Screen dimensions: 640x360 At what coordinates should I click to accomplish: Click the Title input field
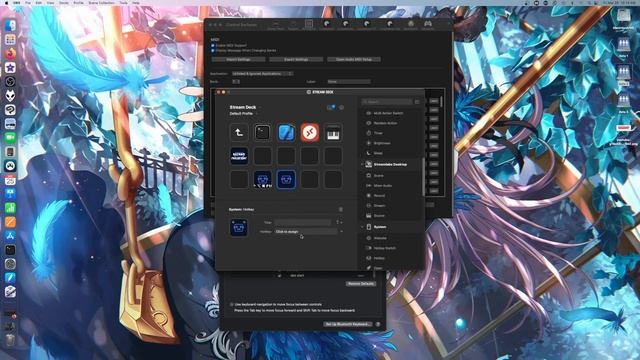302,222
